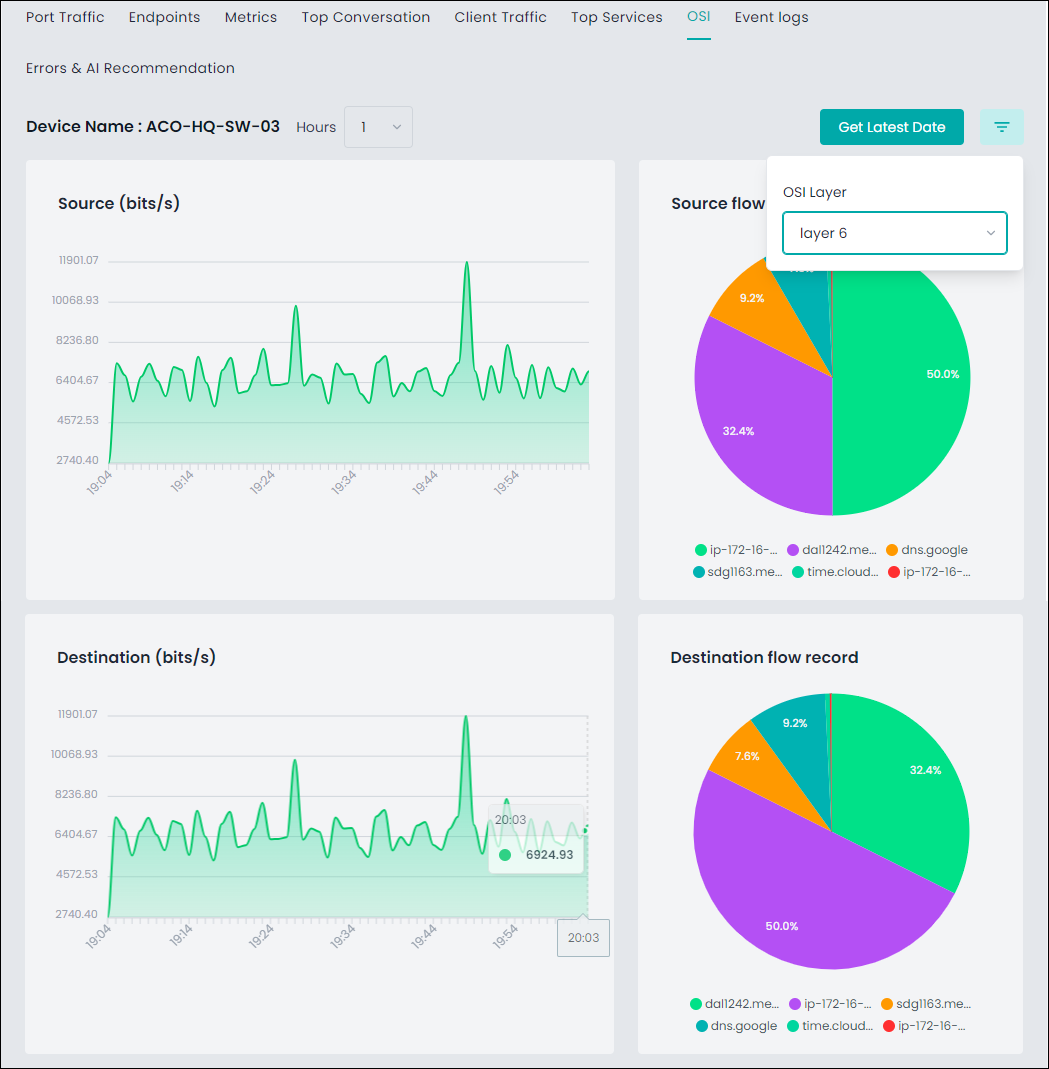Viewport: 1049px width, 1069px height.
Task: Click the highest peak in Source chart
Action: (x=467, y=262)
